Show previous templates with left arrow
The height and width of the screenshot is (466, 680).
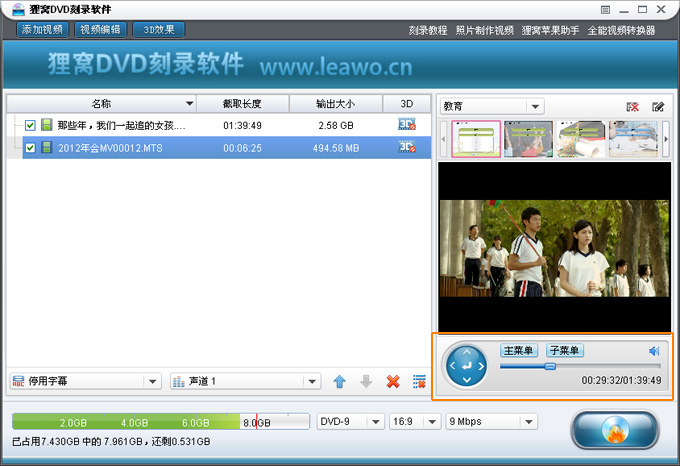coord(443,139)
